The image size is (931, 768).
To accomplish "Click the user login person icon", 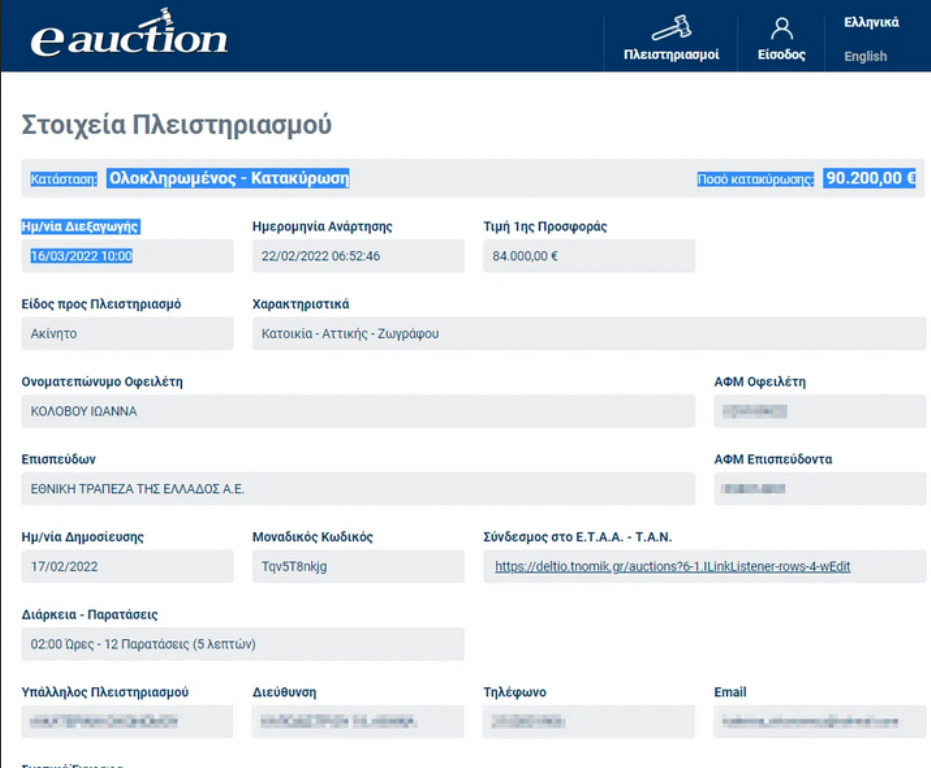I will click(x=781, y=28).
